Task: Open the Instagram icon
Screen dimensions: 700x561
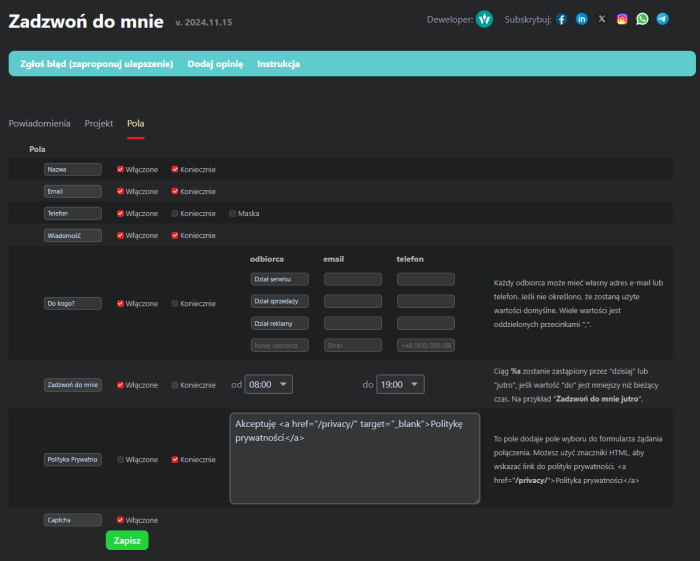Action: coord(622,19)
